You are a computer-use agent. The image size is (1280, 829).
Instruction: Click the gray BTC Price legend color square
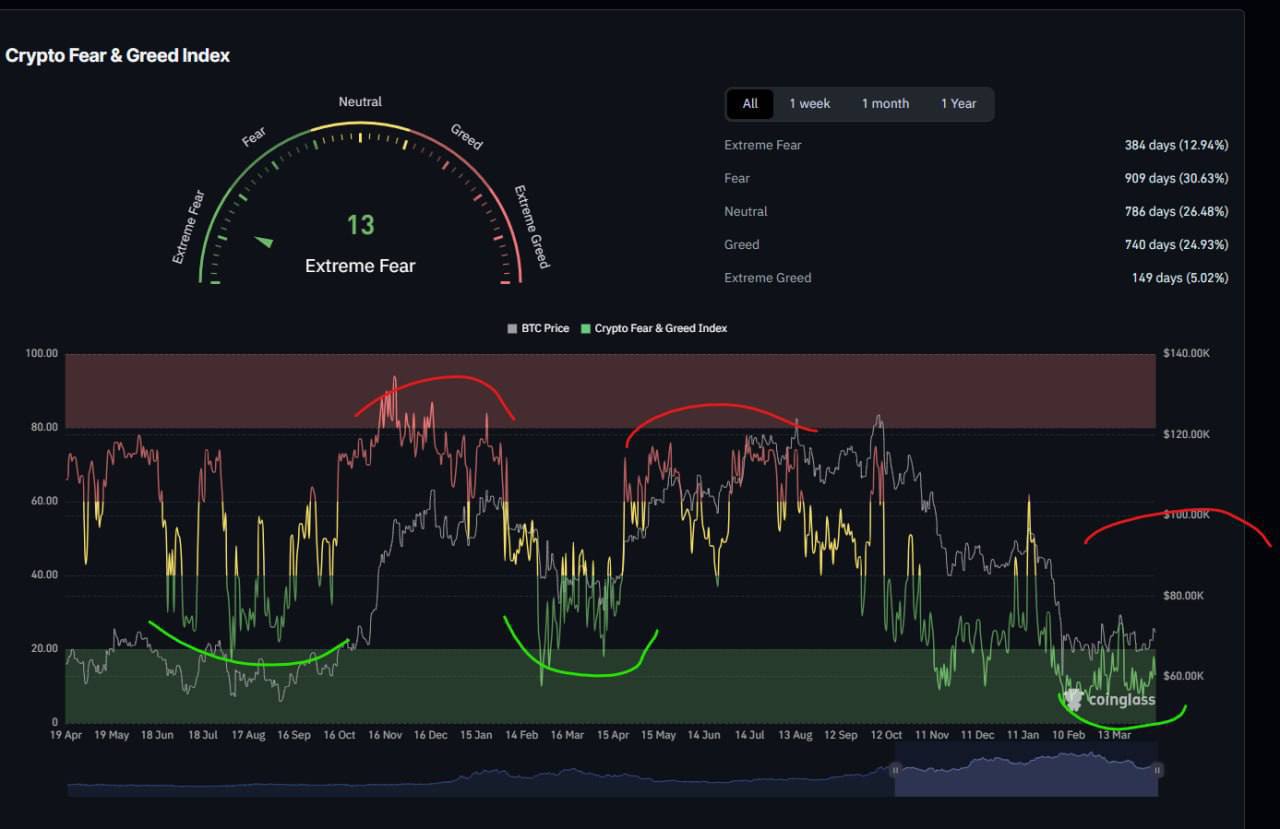click(511, 328)
